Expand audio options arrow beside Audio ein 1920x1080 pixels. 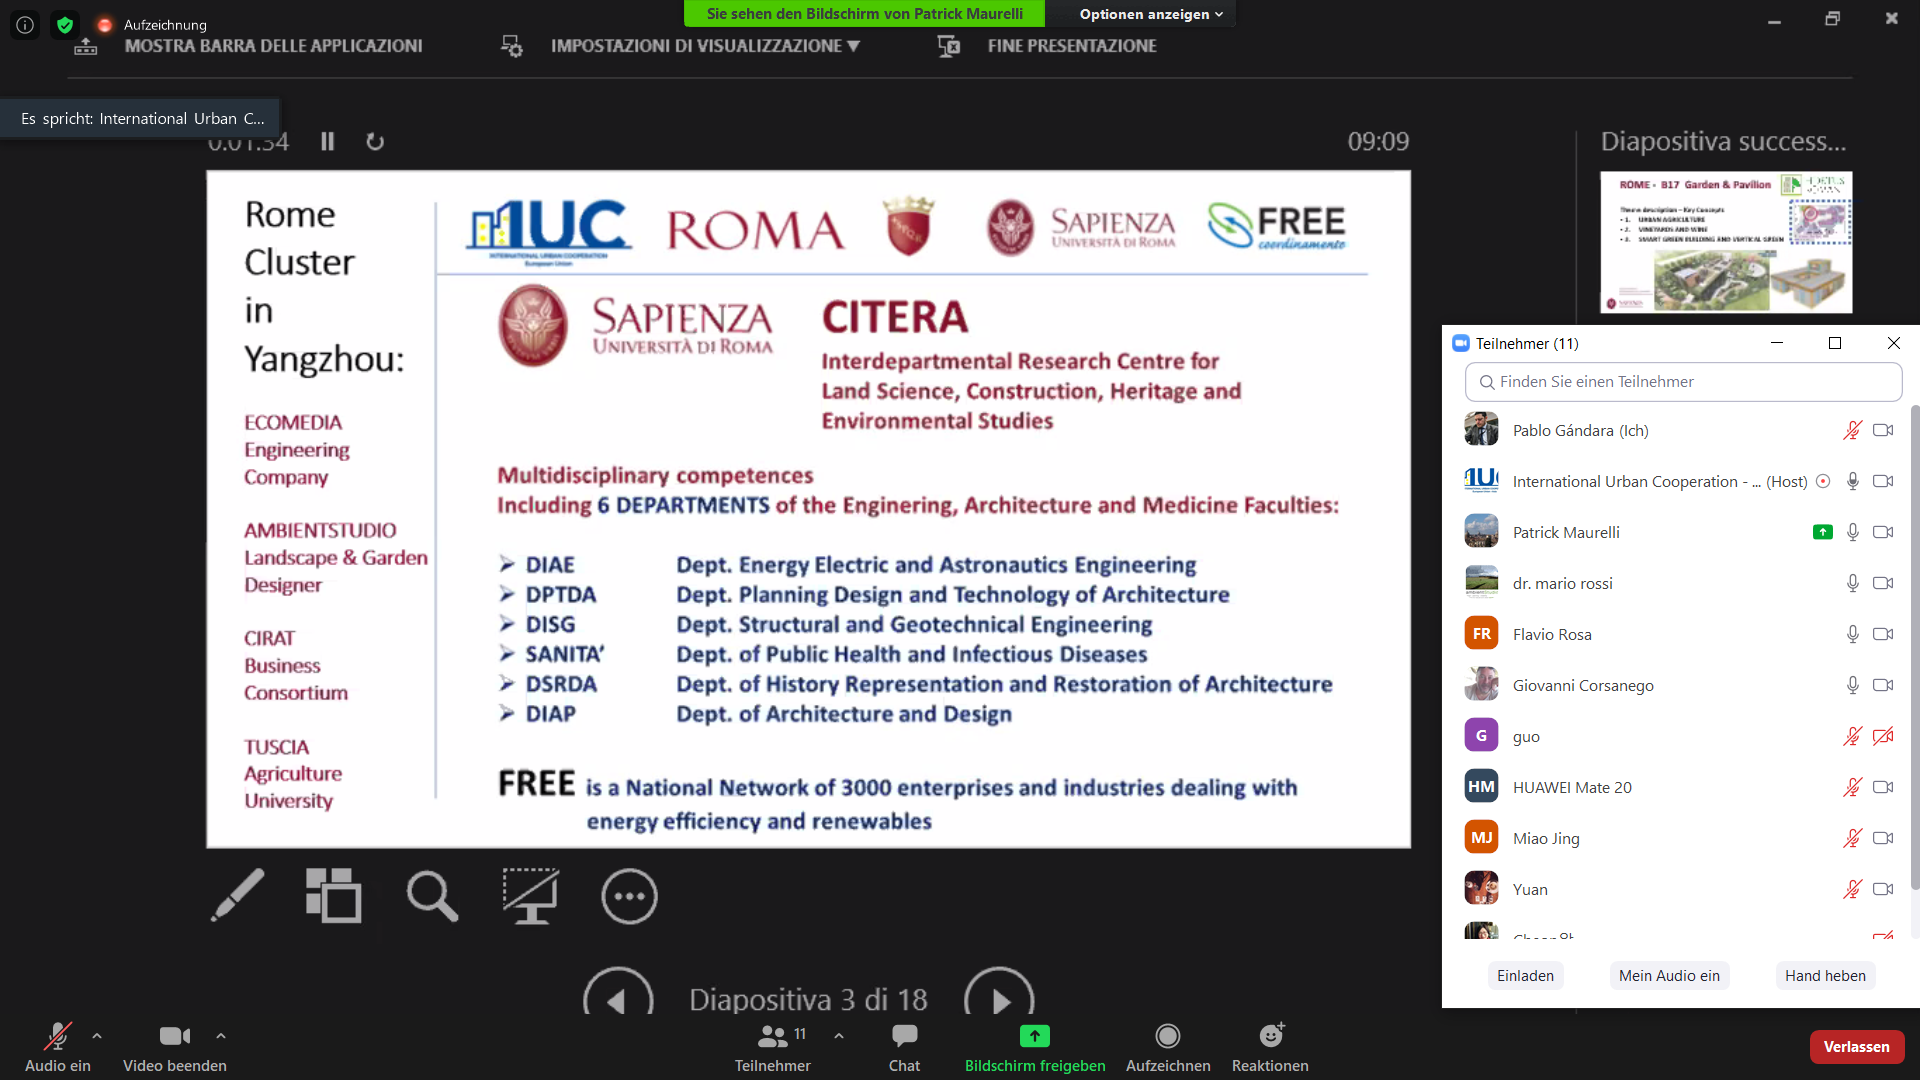pyautogui.click(x=97, y=1036)
